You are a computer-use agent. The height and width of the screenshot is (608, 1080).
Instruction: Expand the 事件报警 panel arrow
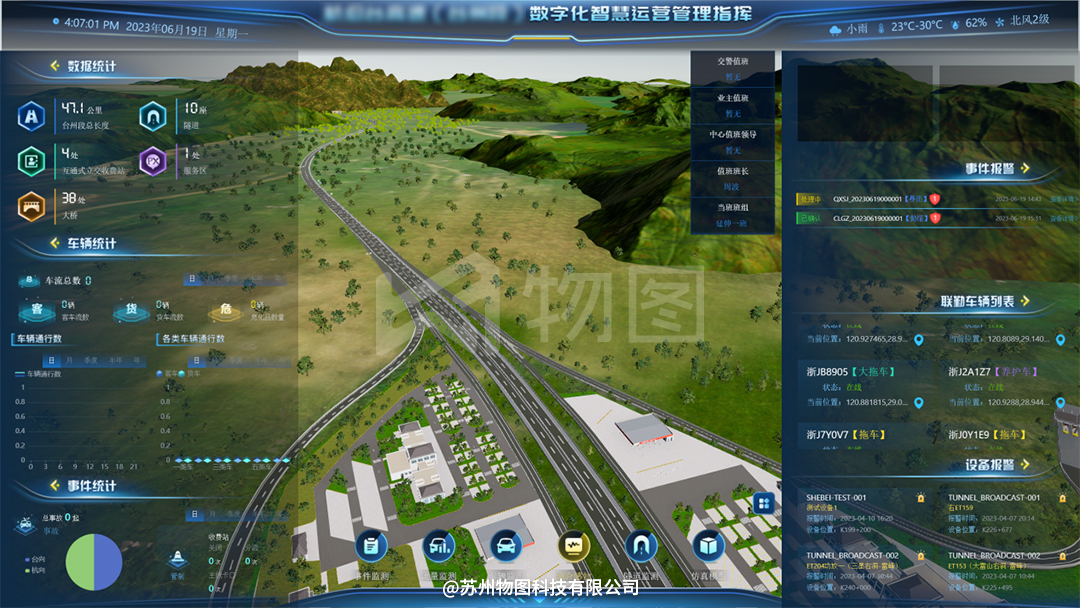click(x=1025, y=169)
